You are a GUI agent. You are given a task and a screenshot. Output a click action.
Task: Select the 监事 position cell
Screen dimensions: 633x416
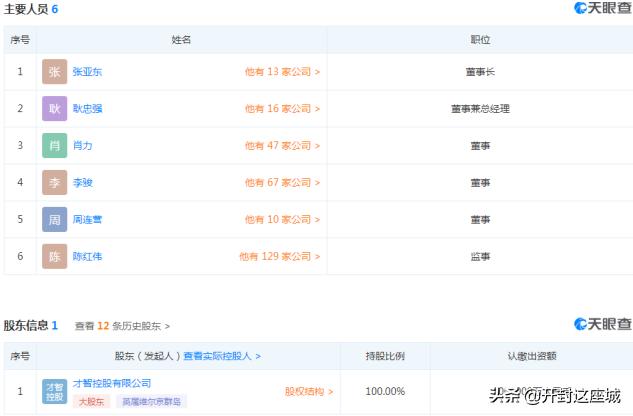pyautogui.click(x=480, y=256)
